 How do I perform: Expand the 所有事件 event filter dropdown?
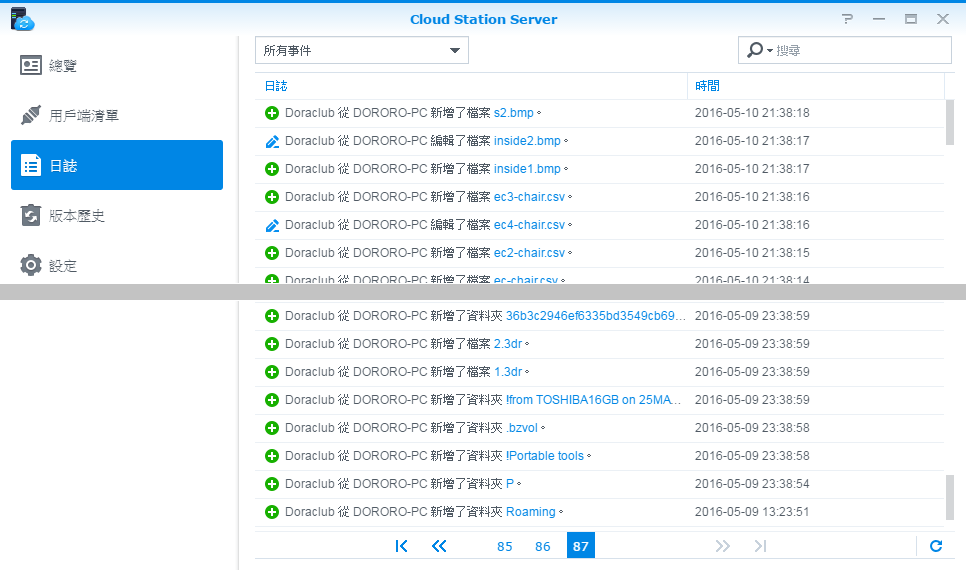tap(362, 50)
